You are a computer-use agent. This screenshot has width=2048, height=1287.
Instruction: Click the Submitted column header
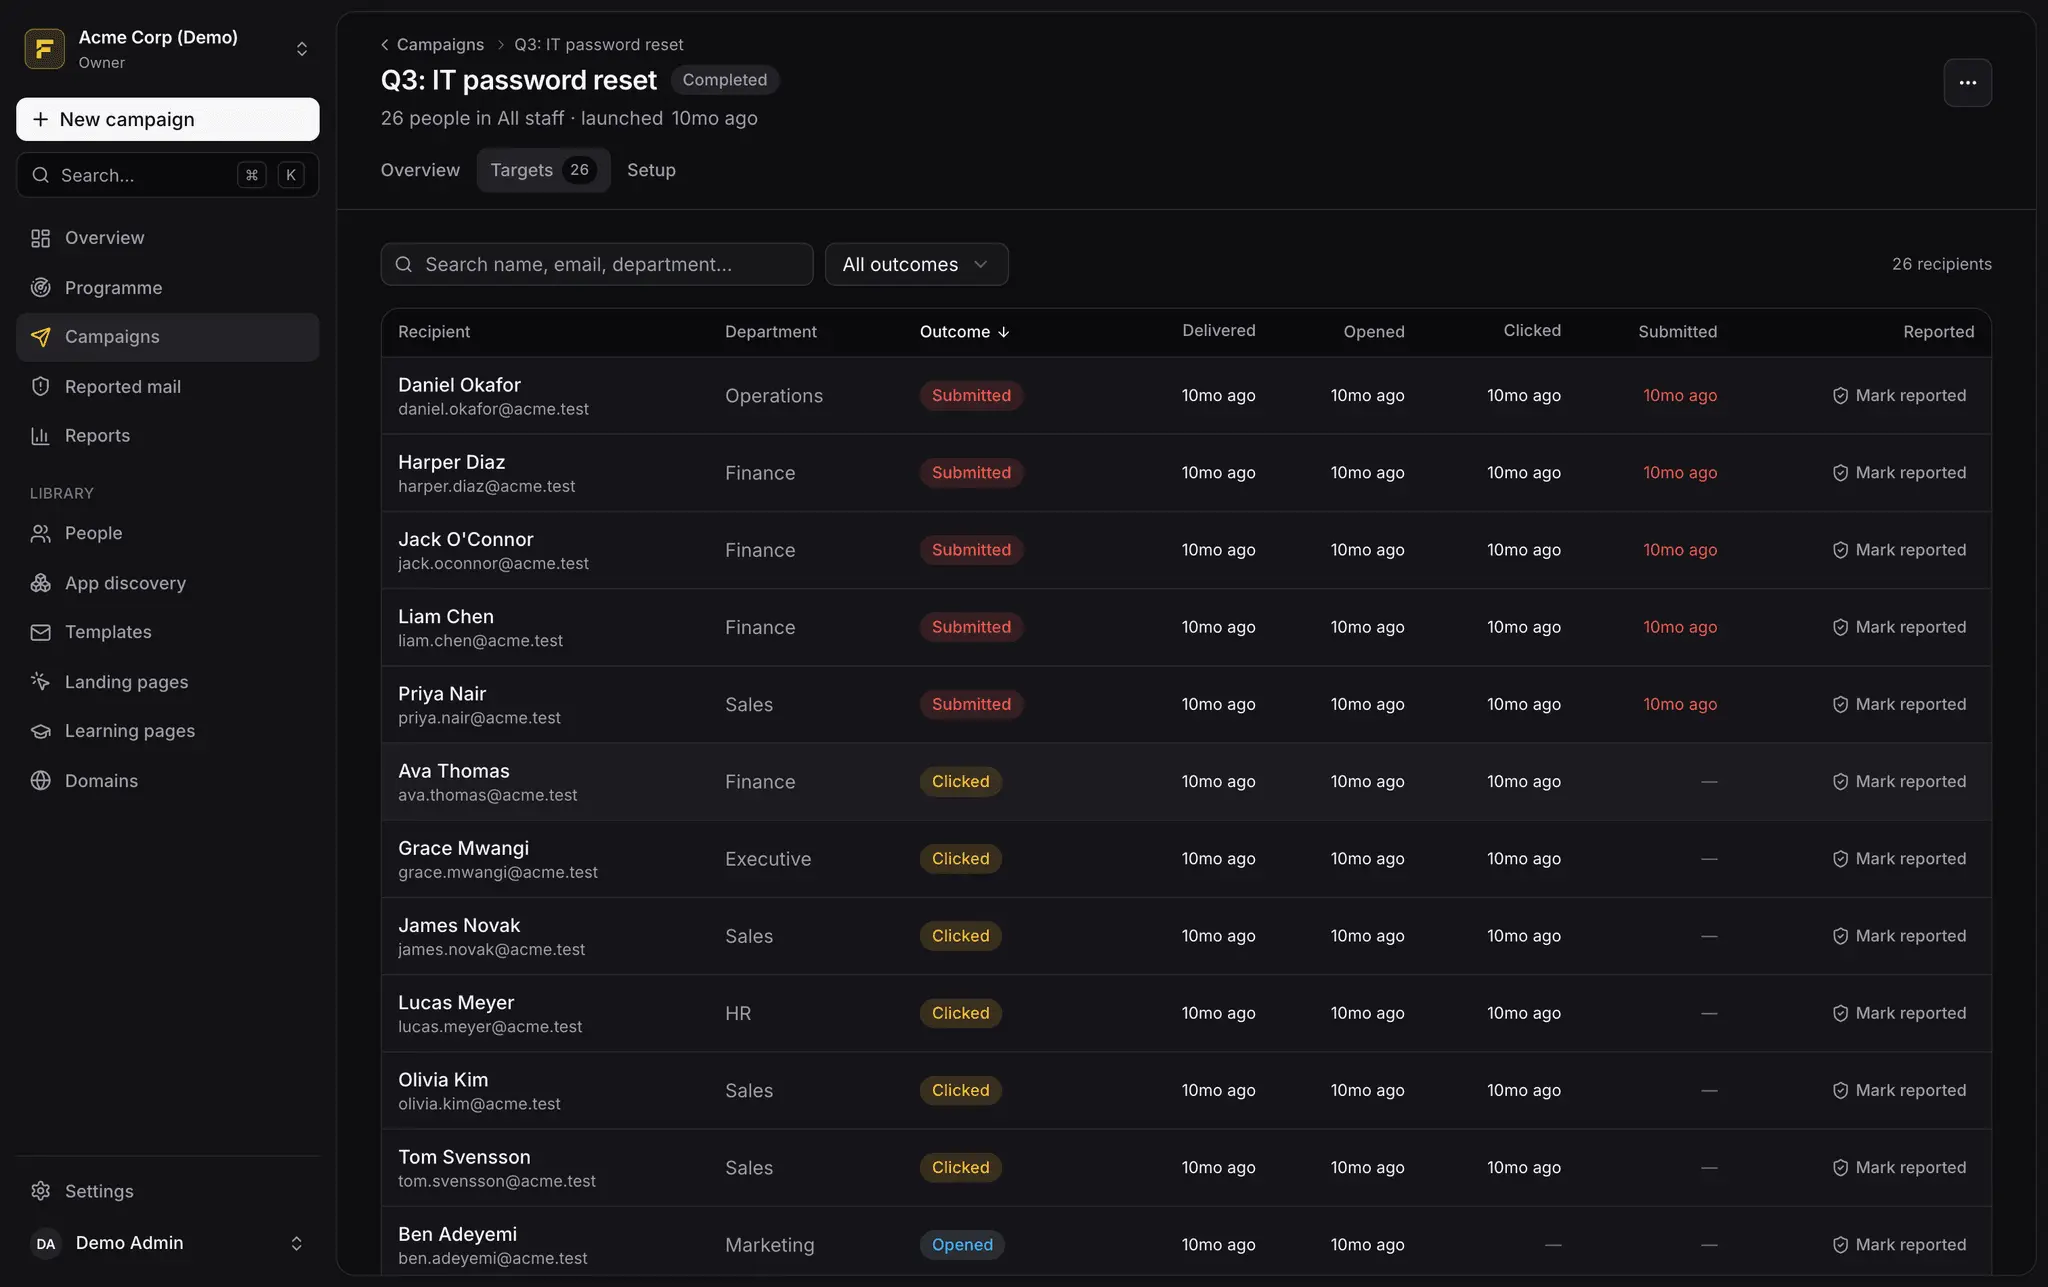1677,332
